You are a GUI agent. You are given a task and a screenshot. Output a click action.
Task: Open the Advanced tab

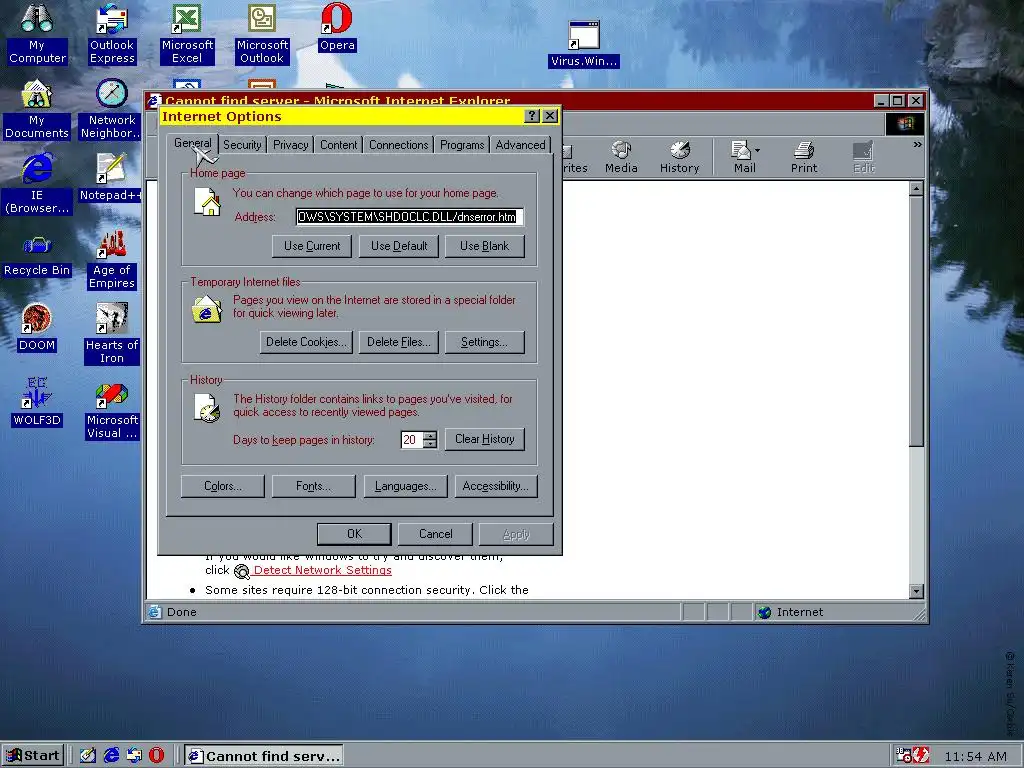(x=520, y=145)
